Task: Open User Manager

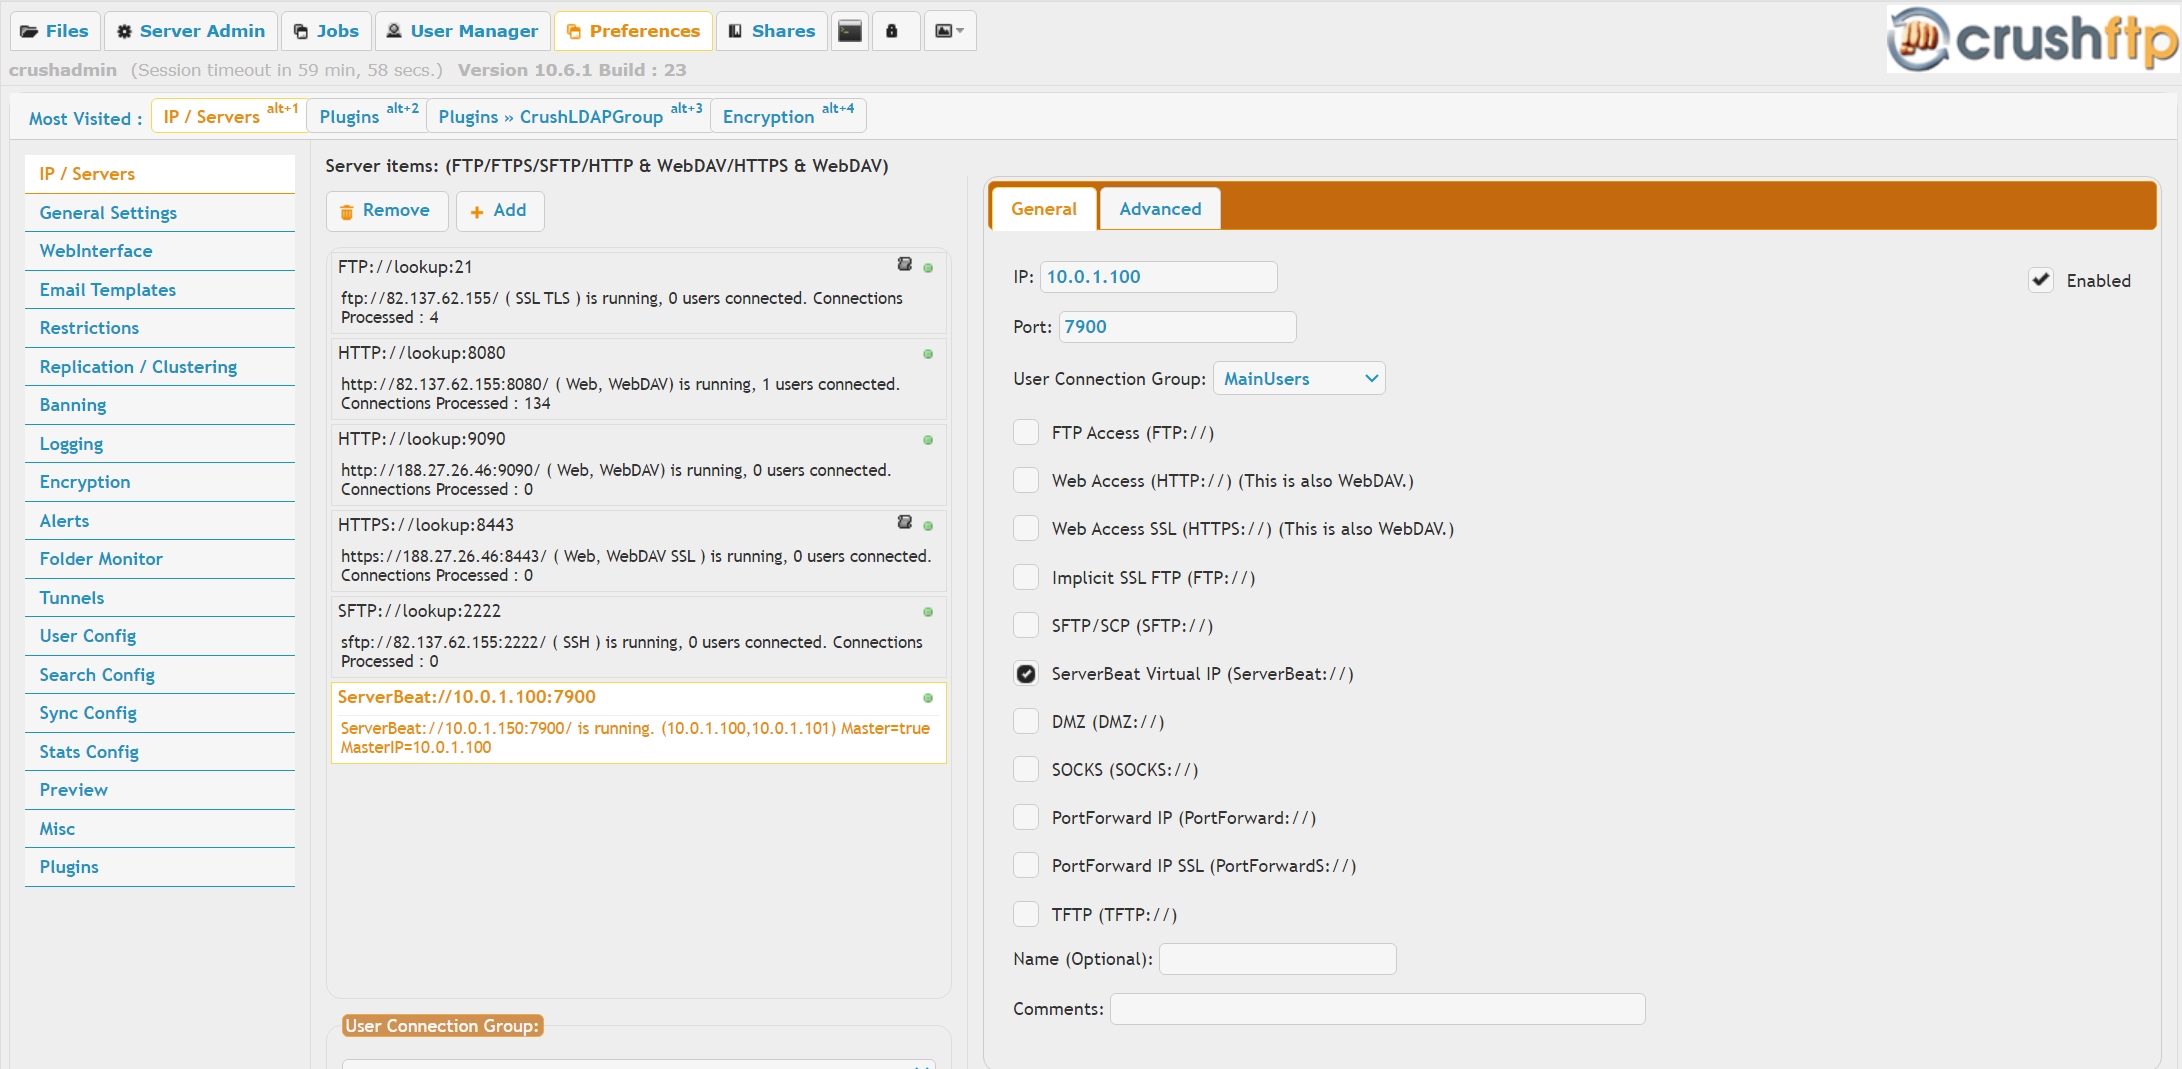Action: [463, 31]
